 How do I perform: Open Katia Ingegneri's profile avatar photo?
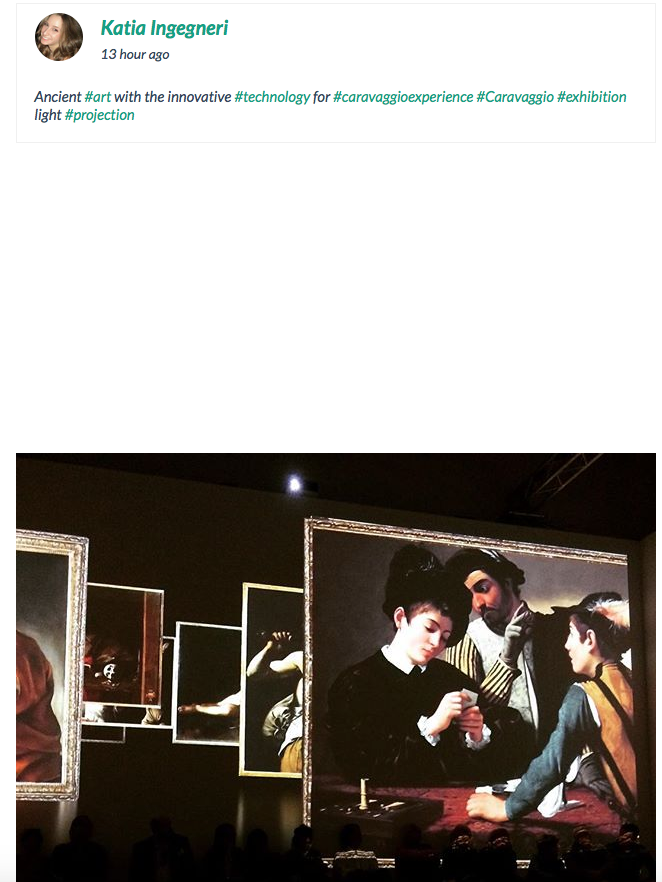click(x=59, y=37)
